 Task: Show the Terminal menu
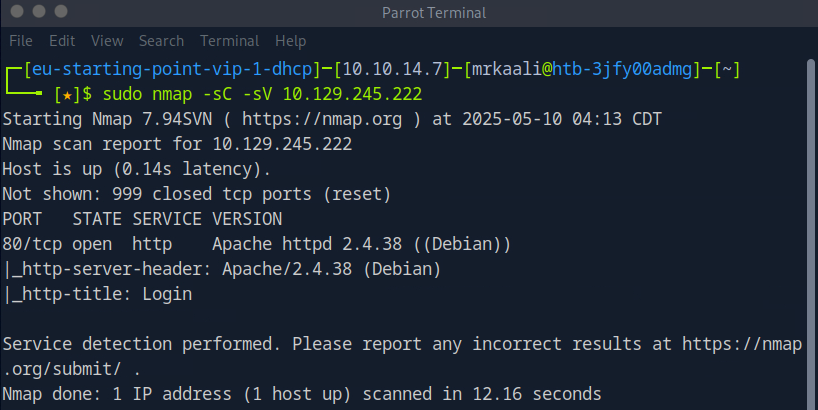(229, 41)
